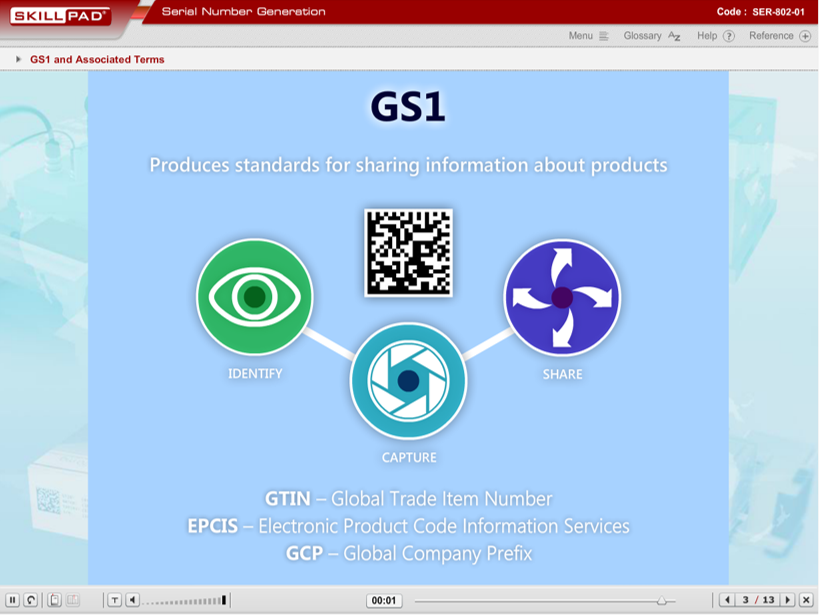The width and height of the screenshot is (820, 615).
Task: Open the Help section
Action: click(x=715, y=36)
